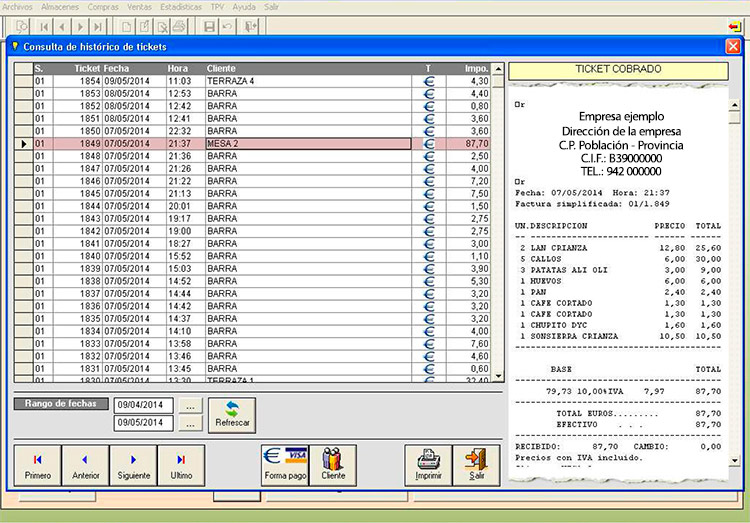The height and width of the screenshot is (523, 750).
Task: Open date picker for start date 09/04/2014
Action: [190, 406]
